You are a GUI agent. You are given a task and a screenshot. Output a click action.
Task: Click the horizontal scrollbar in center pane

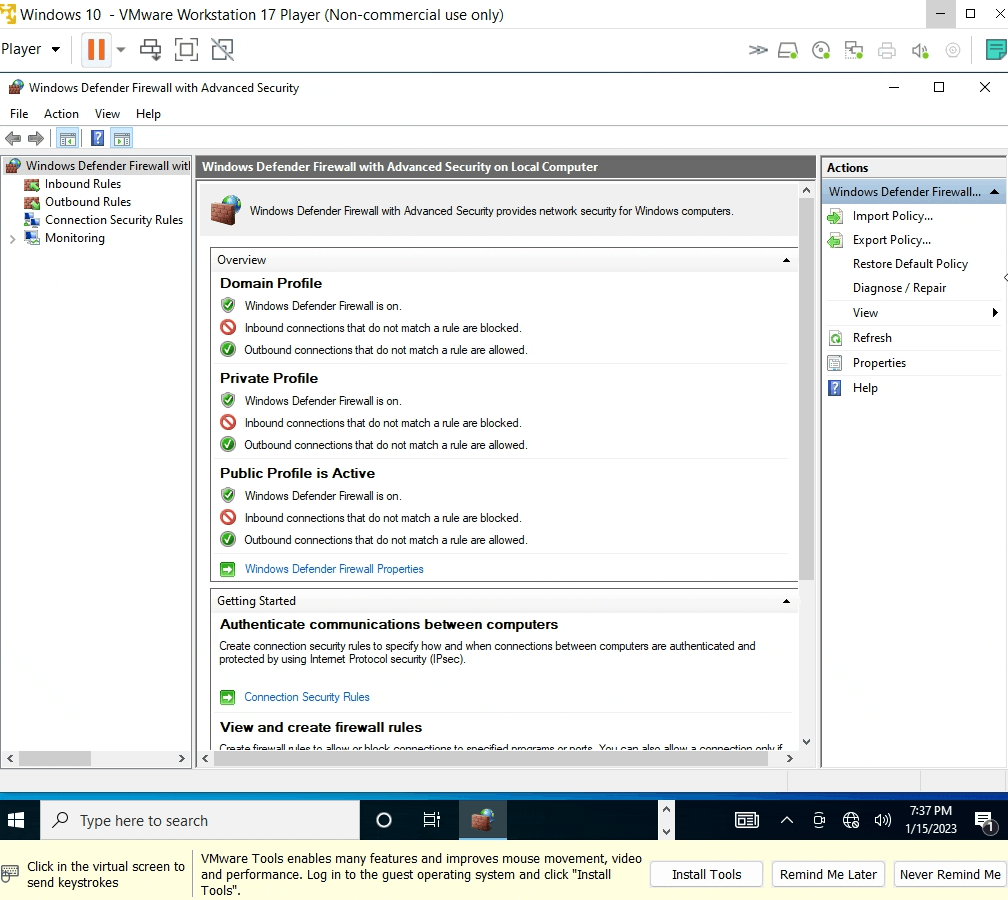pos(490,759)
